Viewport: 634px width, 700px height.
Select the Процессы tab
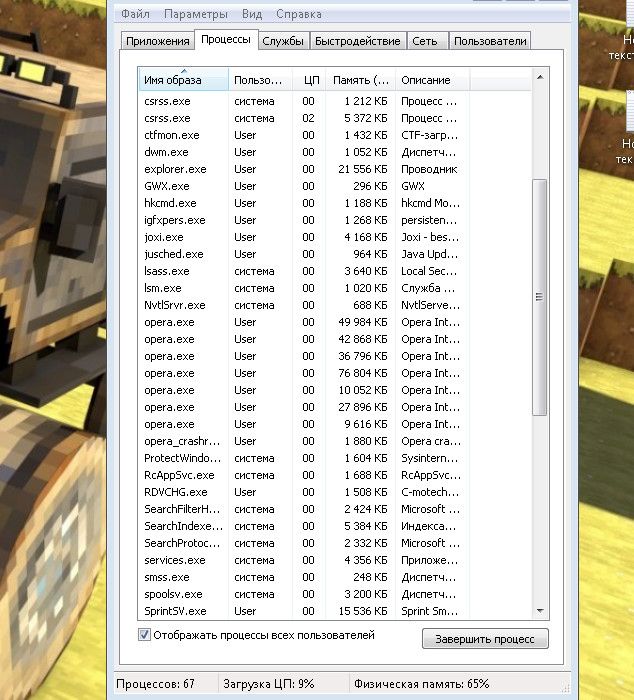tap(226, 39)
